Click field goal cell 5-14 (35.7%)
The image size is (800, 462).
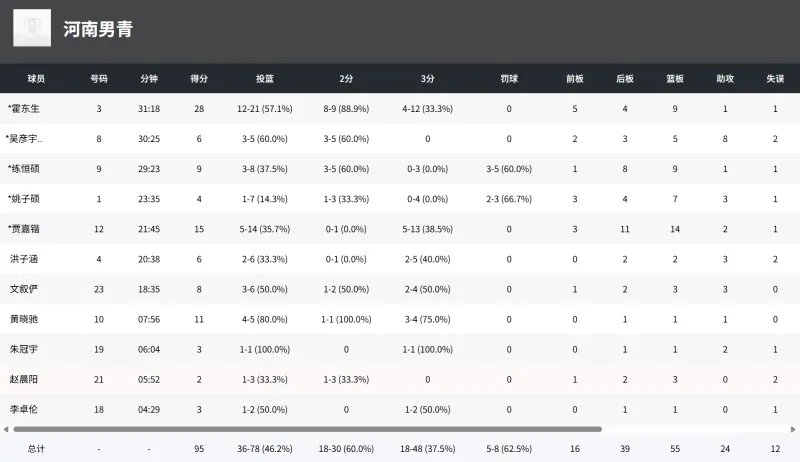point(265,229)
